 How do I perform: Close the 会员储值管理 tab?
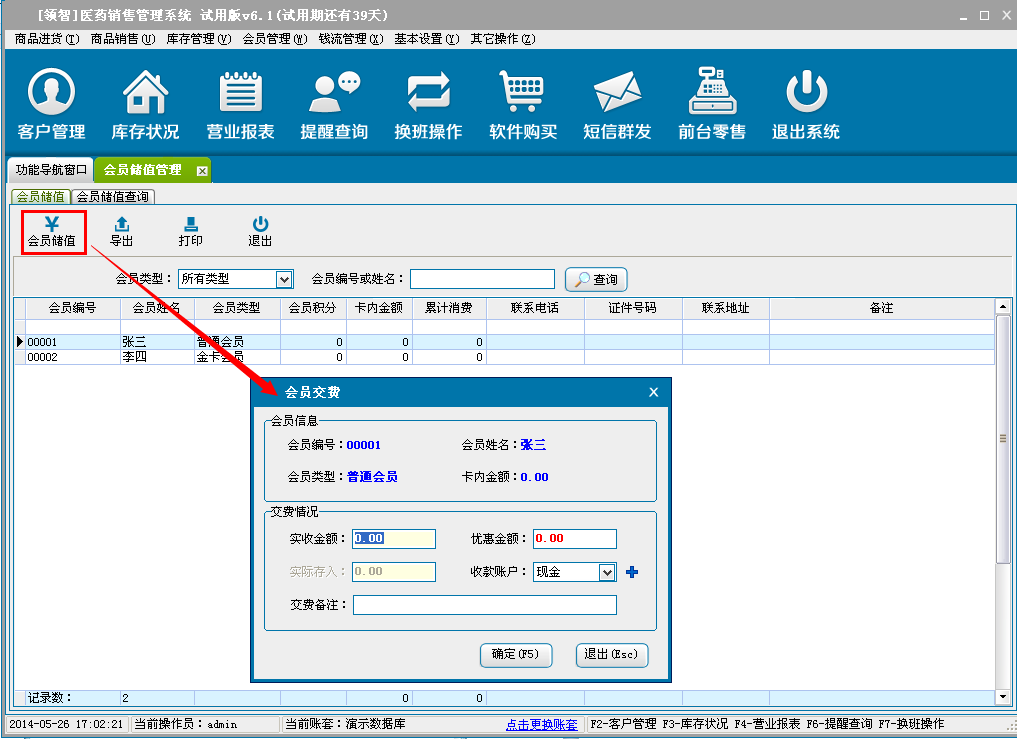(202, 171)
